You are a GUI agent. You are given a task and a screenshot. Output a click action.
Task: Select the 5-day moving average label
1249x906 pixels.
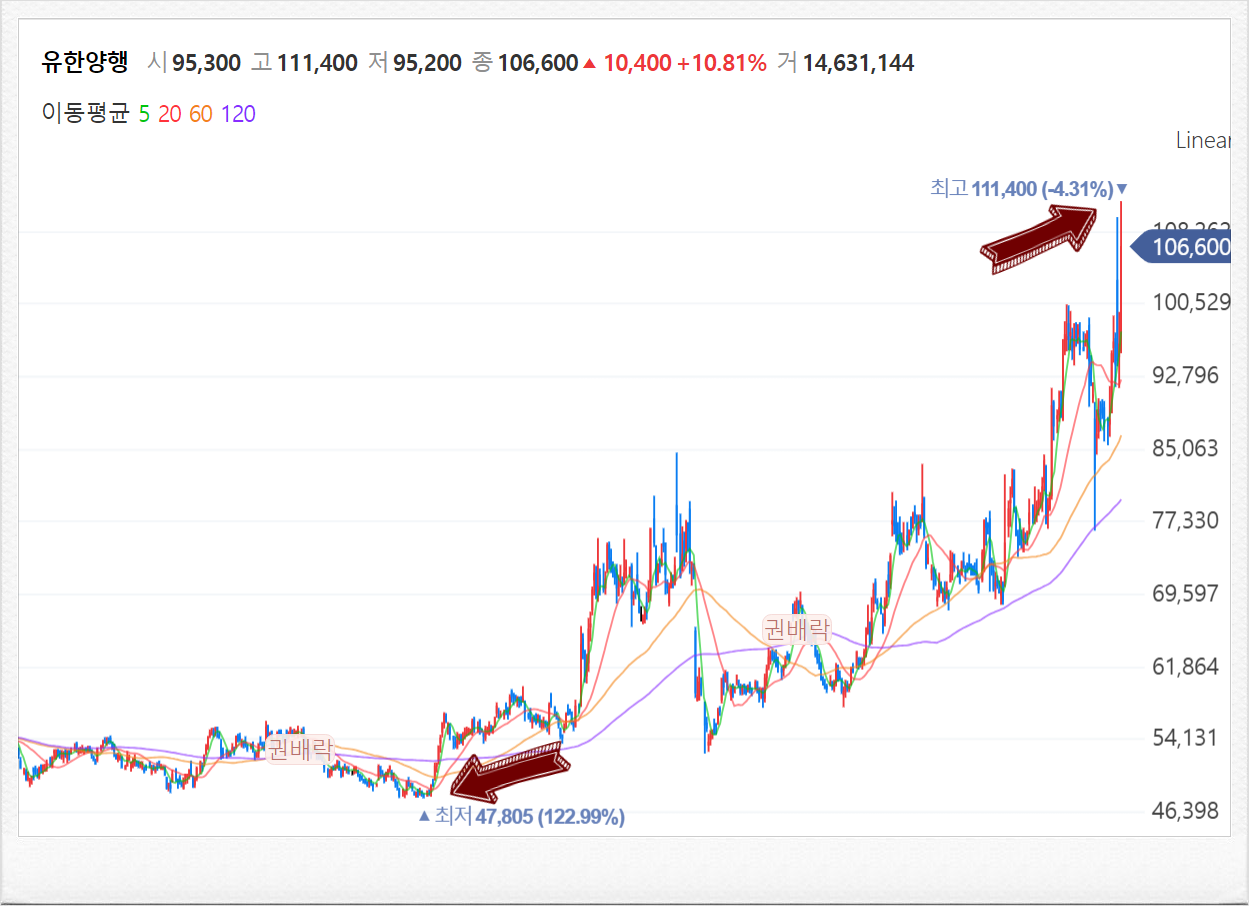tap(144, 114)
